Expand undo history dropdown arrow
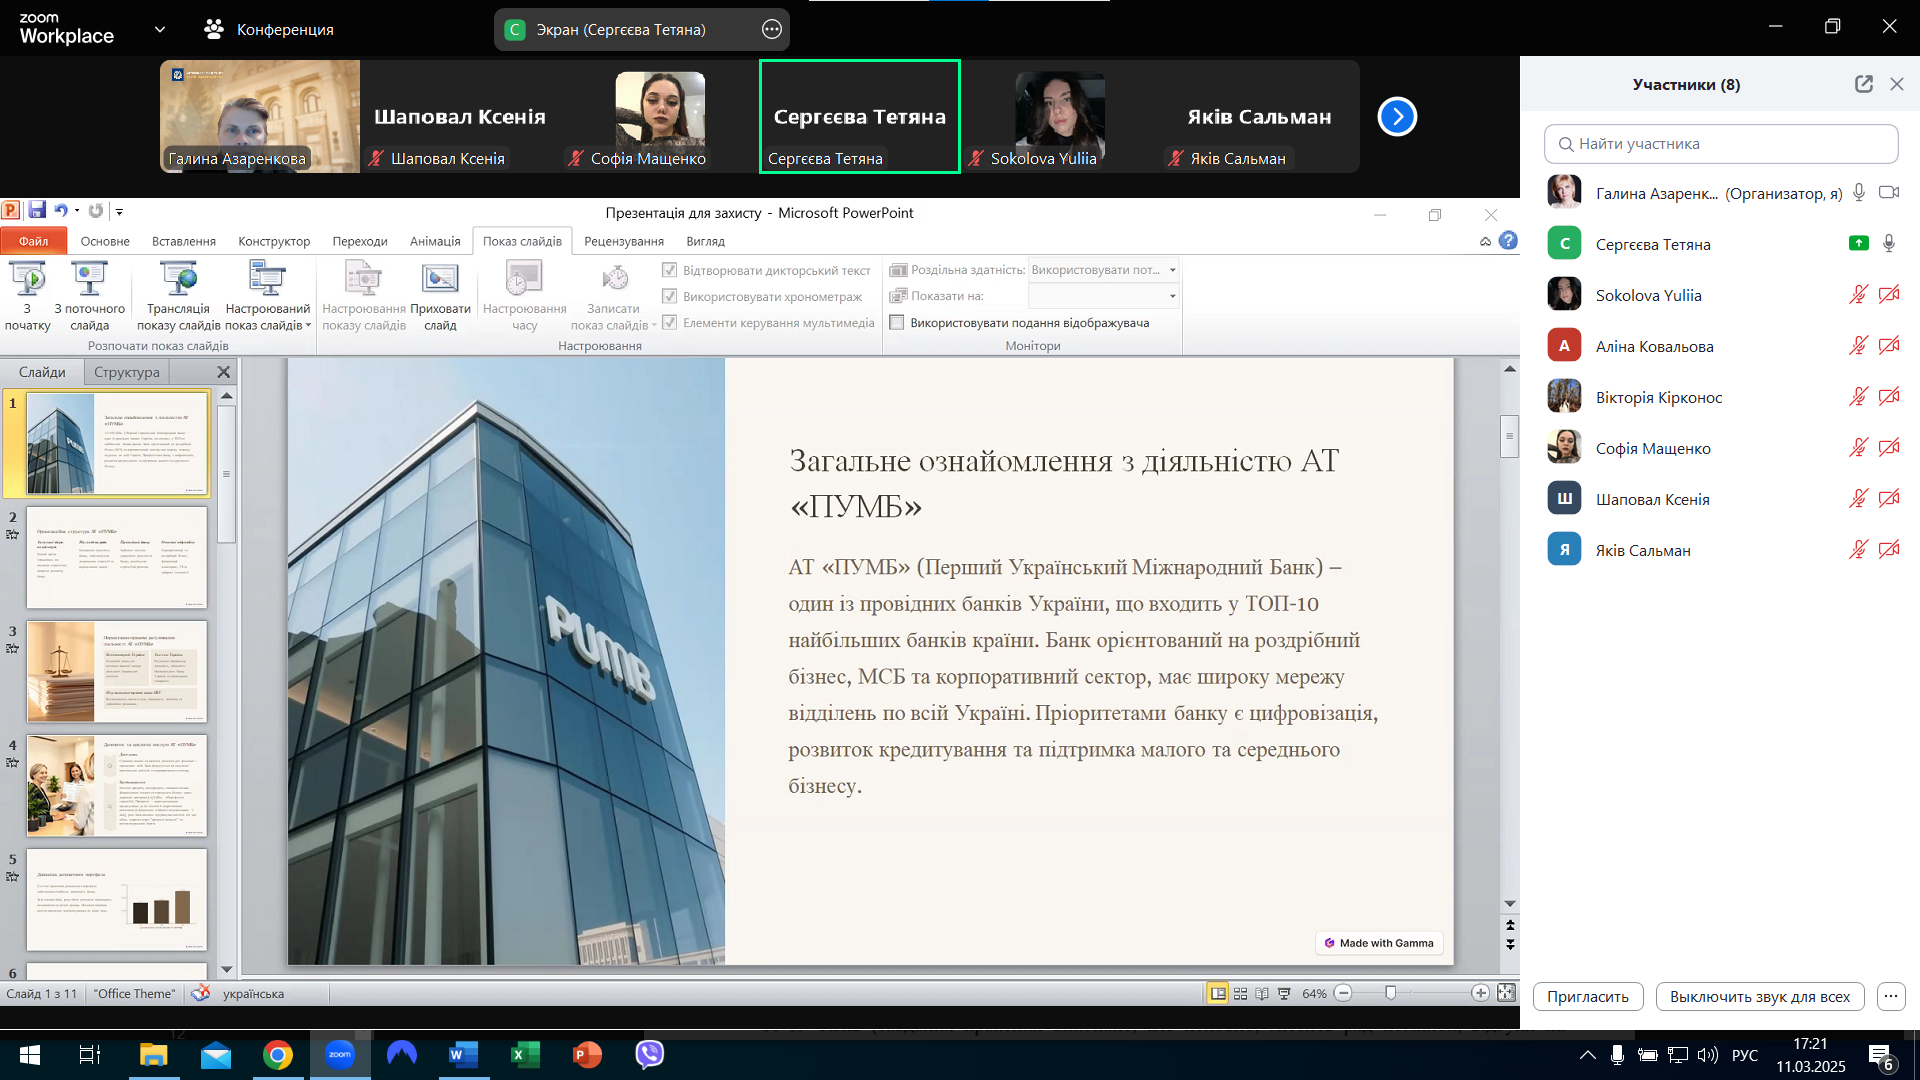1920x1080 pixels. (x=77, y=210)
